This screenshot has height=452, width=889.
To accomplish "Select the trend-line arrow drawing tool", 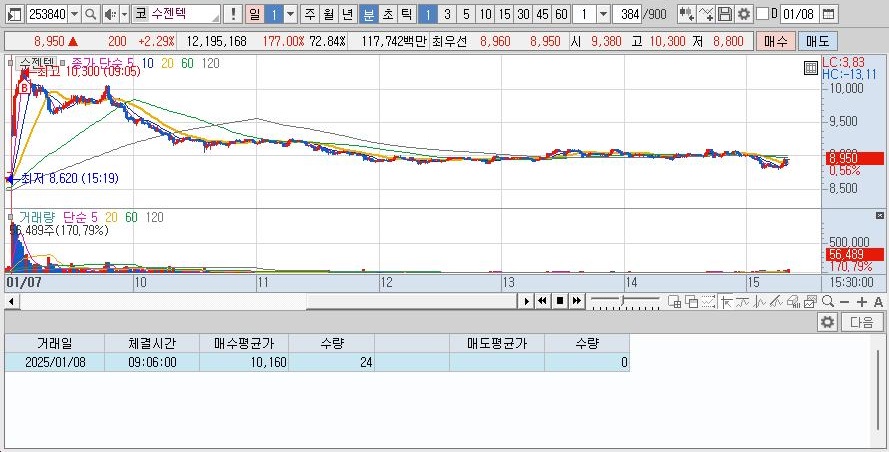I will (726, 302).
